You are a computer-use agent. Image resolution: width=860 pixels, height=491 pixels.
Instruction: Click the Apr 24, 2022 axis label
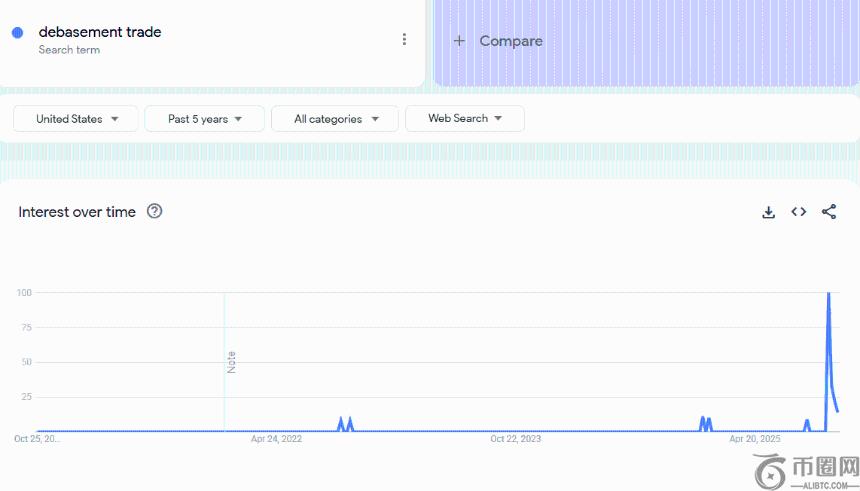(276, 439)
